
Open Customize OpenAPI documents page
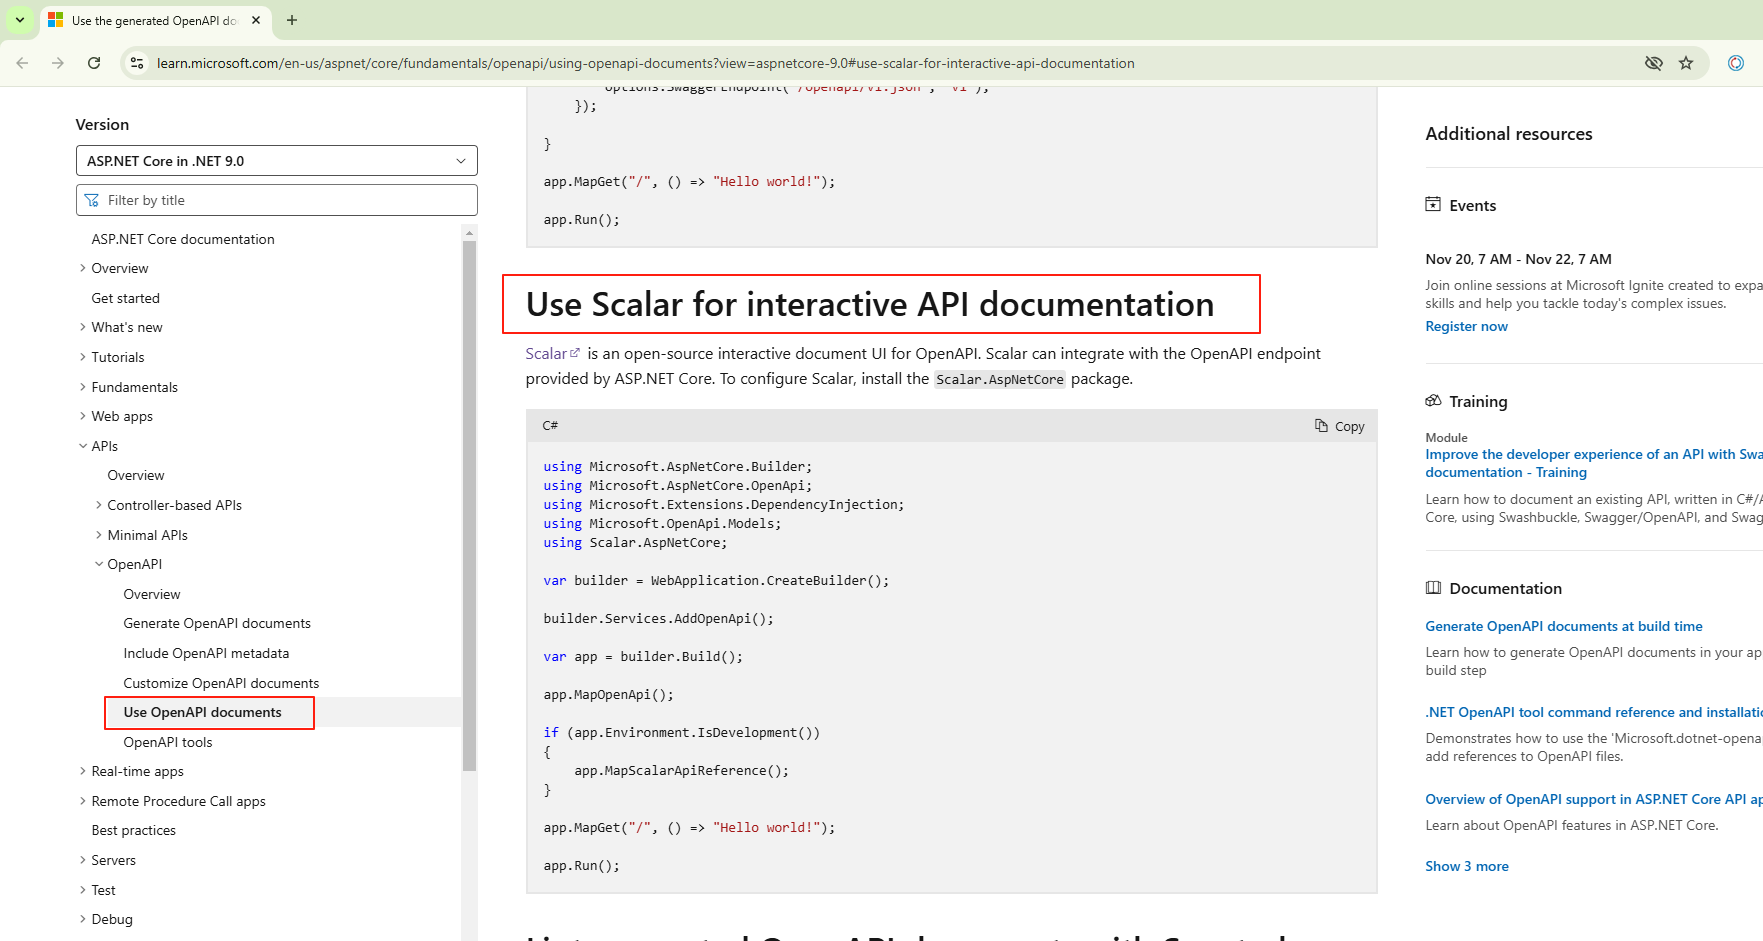(221, 683)
